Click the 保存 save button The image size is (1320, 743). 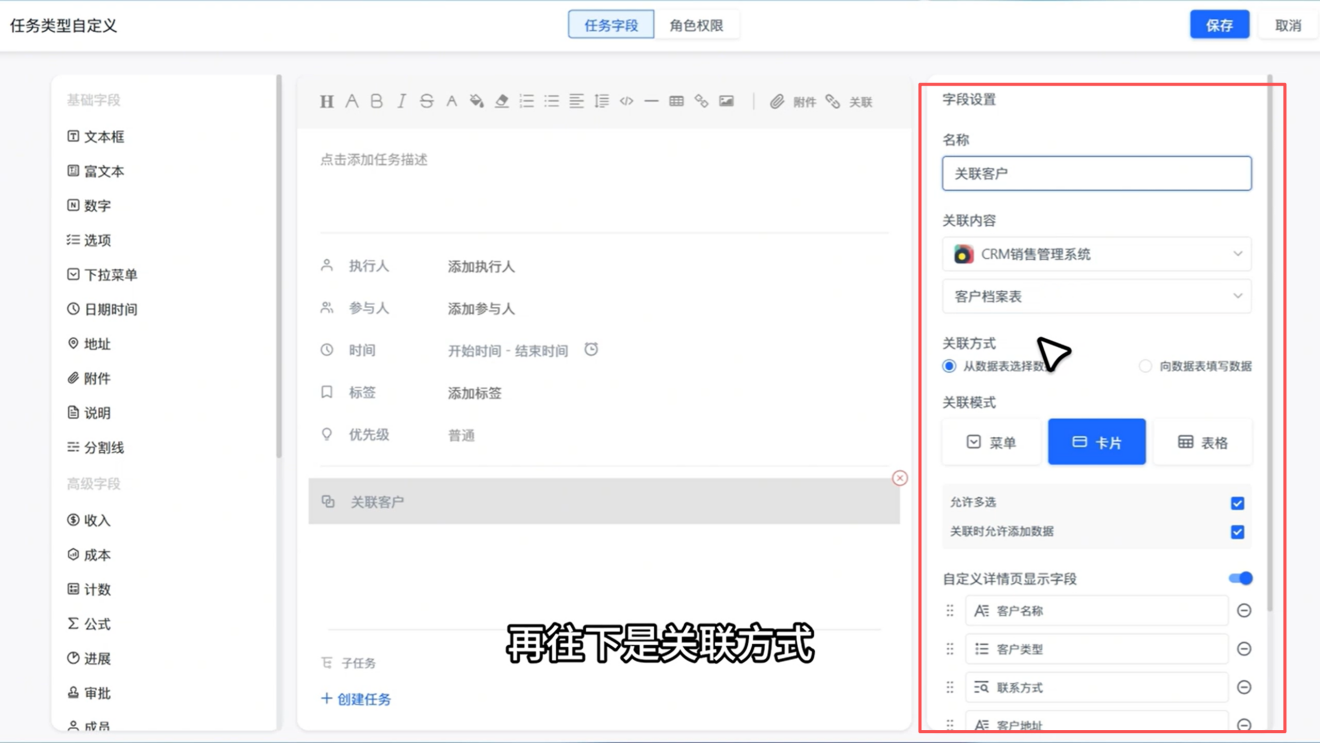click(1220, 25)
